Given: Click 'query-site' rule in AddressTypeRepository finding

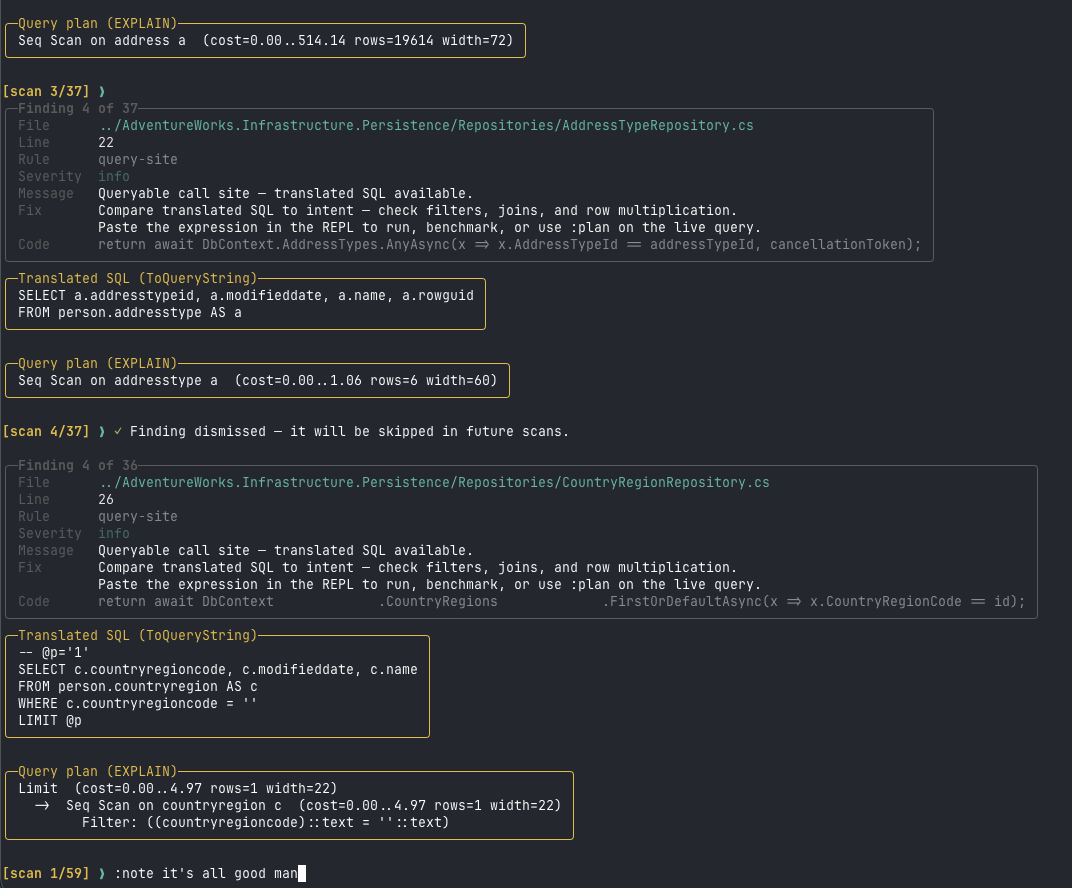Looking at the screenshot, I should [x=138, y=160].
